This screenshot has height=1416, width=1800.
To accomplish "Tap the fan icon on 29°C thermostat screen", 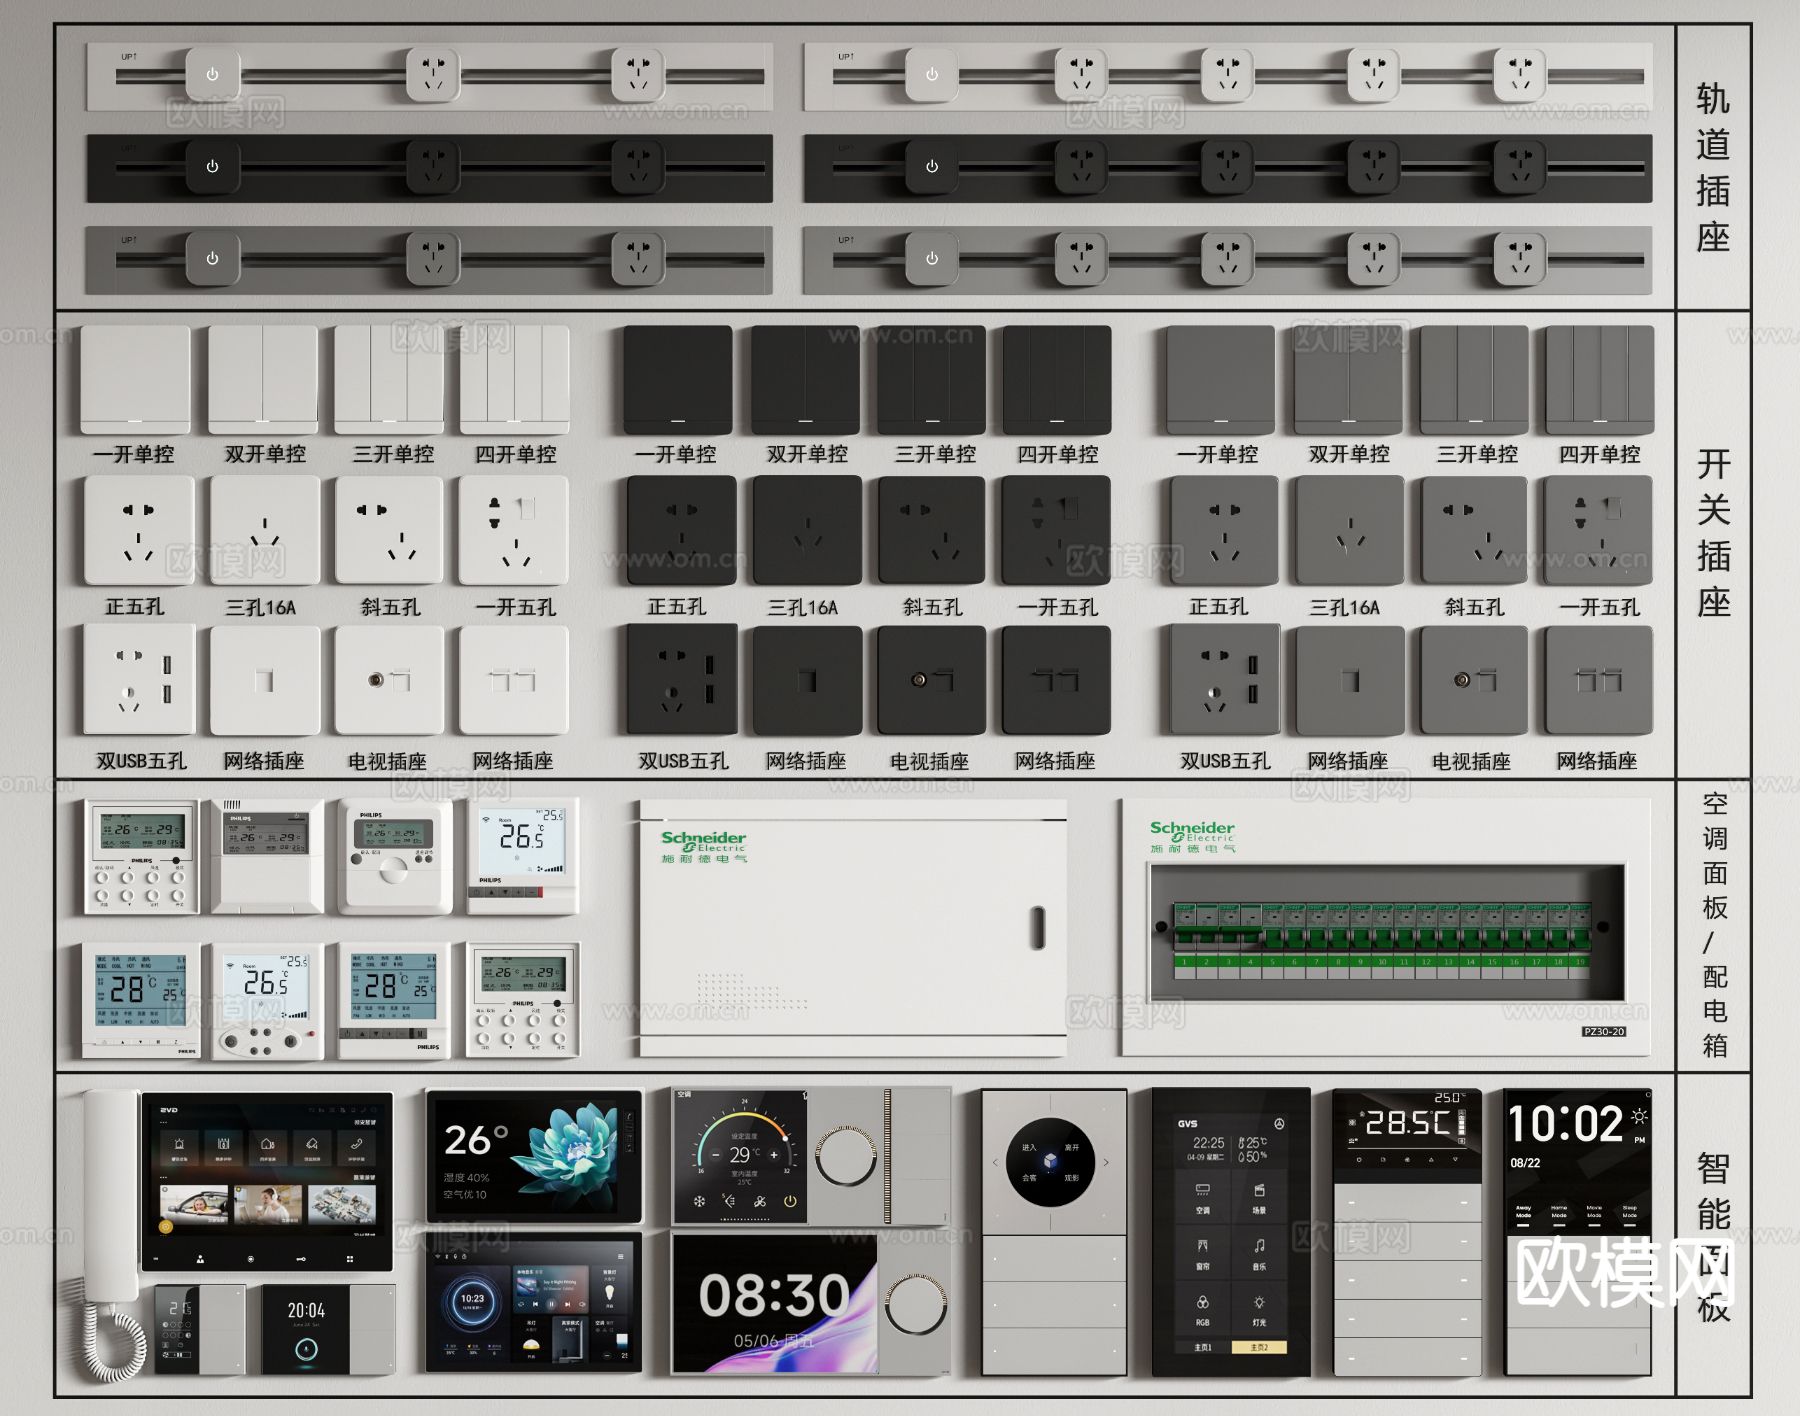I will tap(760, 1201).
